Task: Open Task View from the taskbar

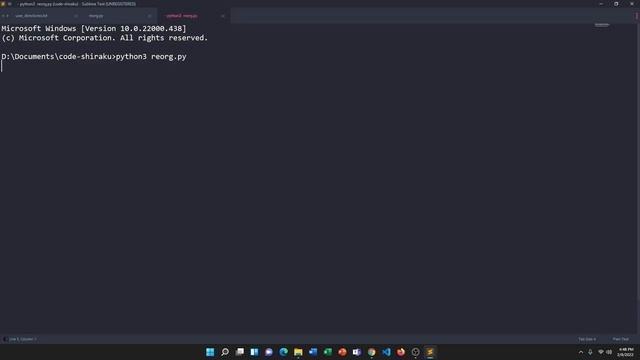Action: pyautogui.click(x=240, y=352)
